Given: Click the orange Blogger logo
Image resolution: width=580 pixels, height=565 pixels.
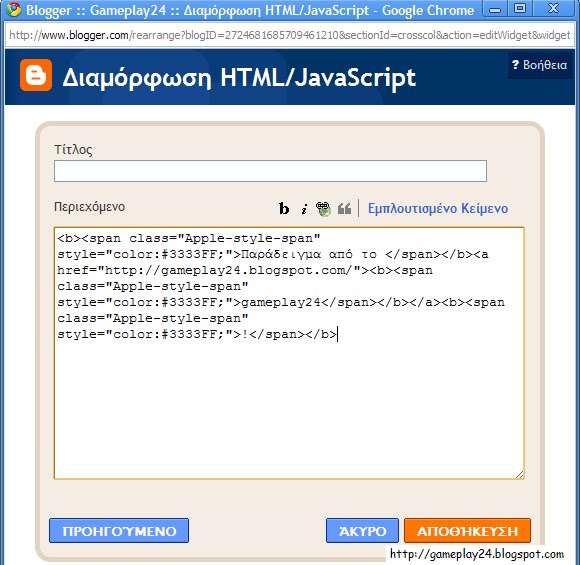Looking at the screenshot, I should (x=36, y=75).
